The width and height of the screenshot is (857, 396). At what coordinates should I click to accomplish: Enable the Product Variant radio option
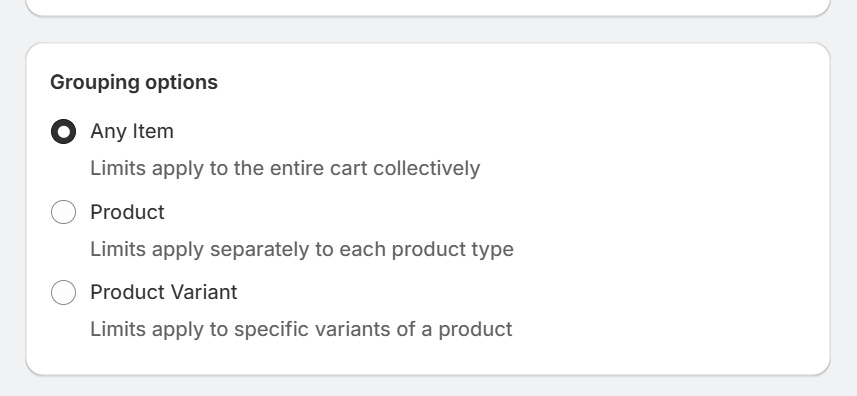(x=63, y=292)
